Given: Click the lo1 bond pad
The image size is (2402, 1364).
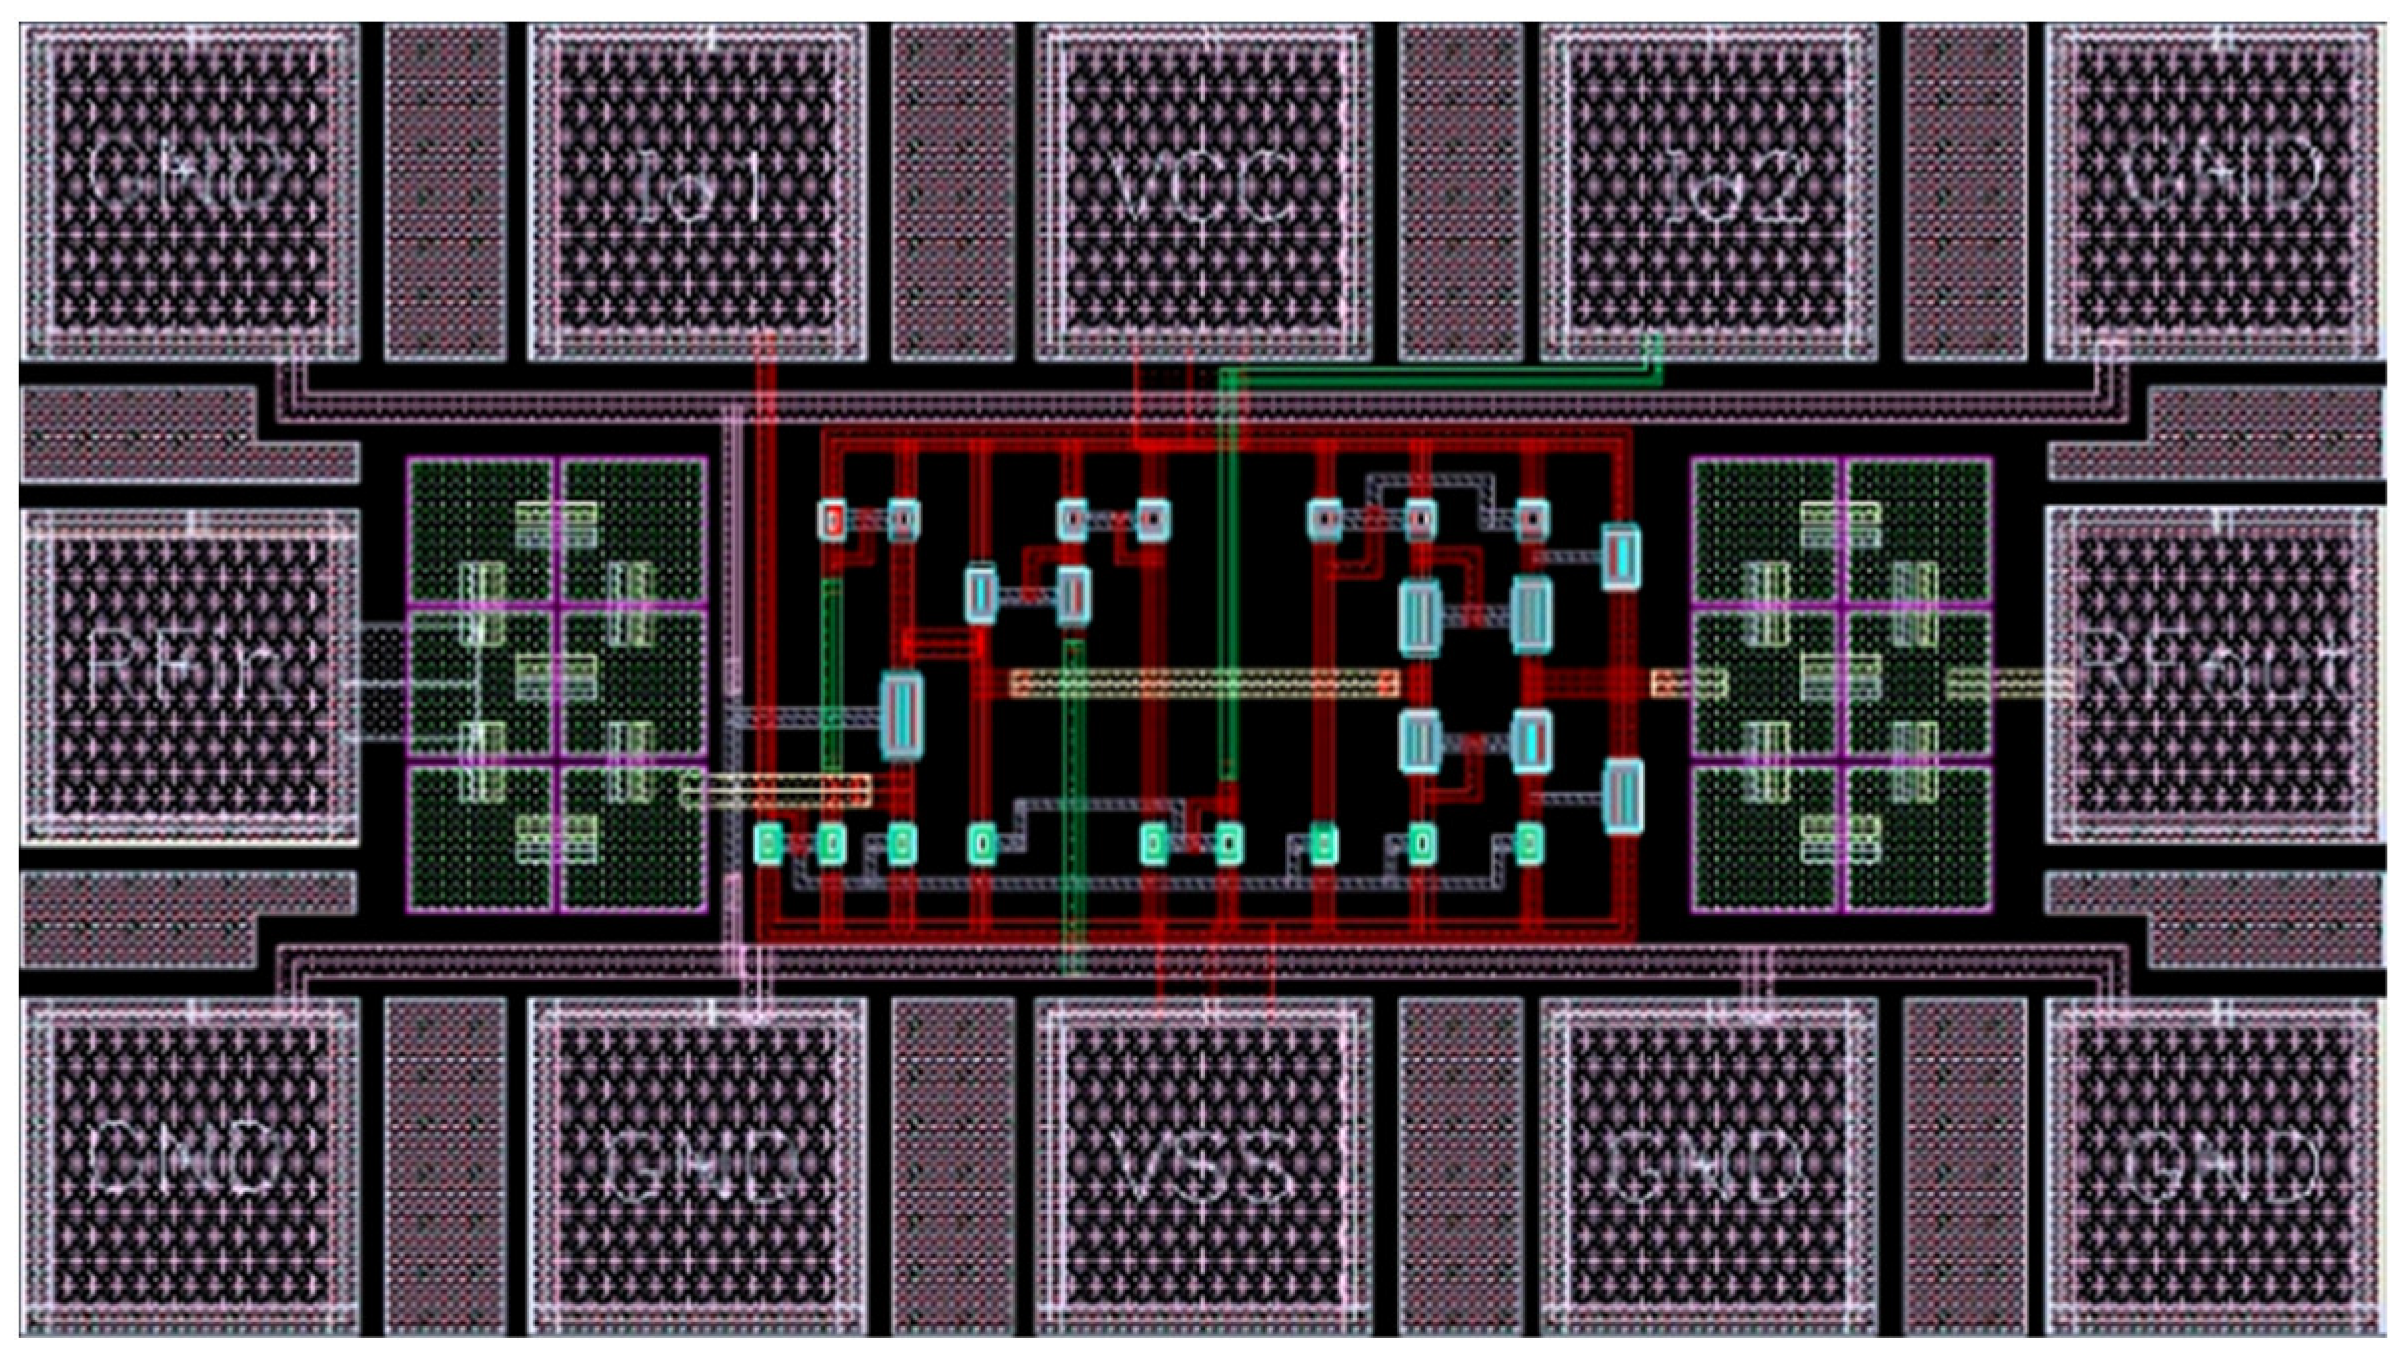Looking at the screenshot, I should pos(697,190).
